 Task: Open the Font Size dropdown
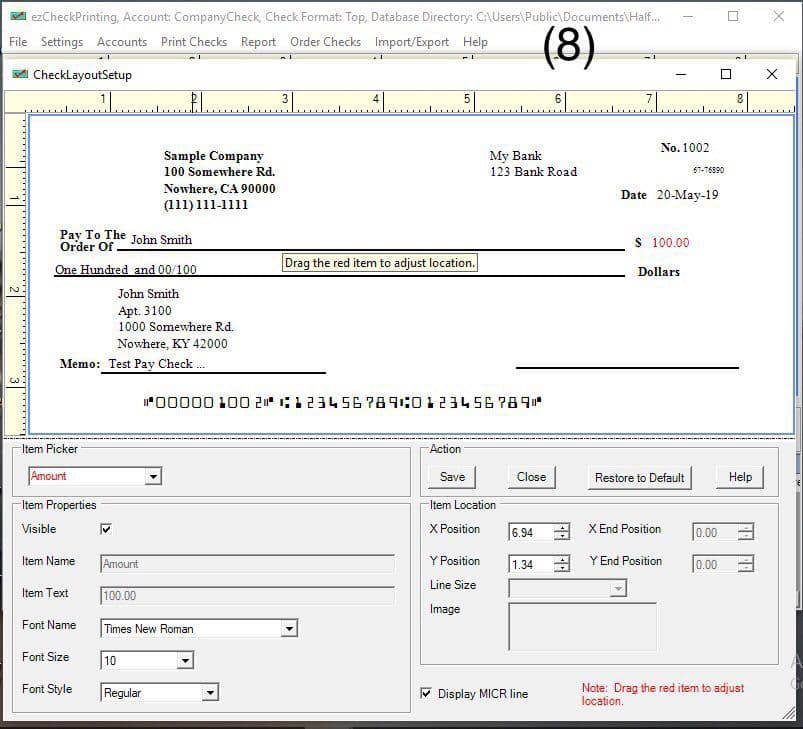185,661
